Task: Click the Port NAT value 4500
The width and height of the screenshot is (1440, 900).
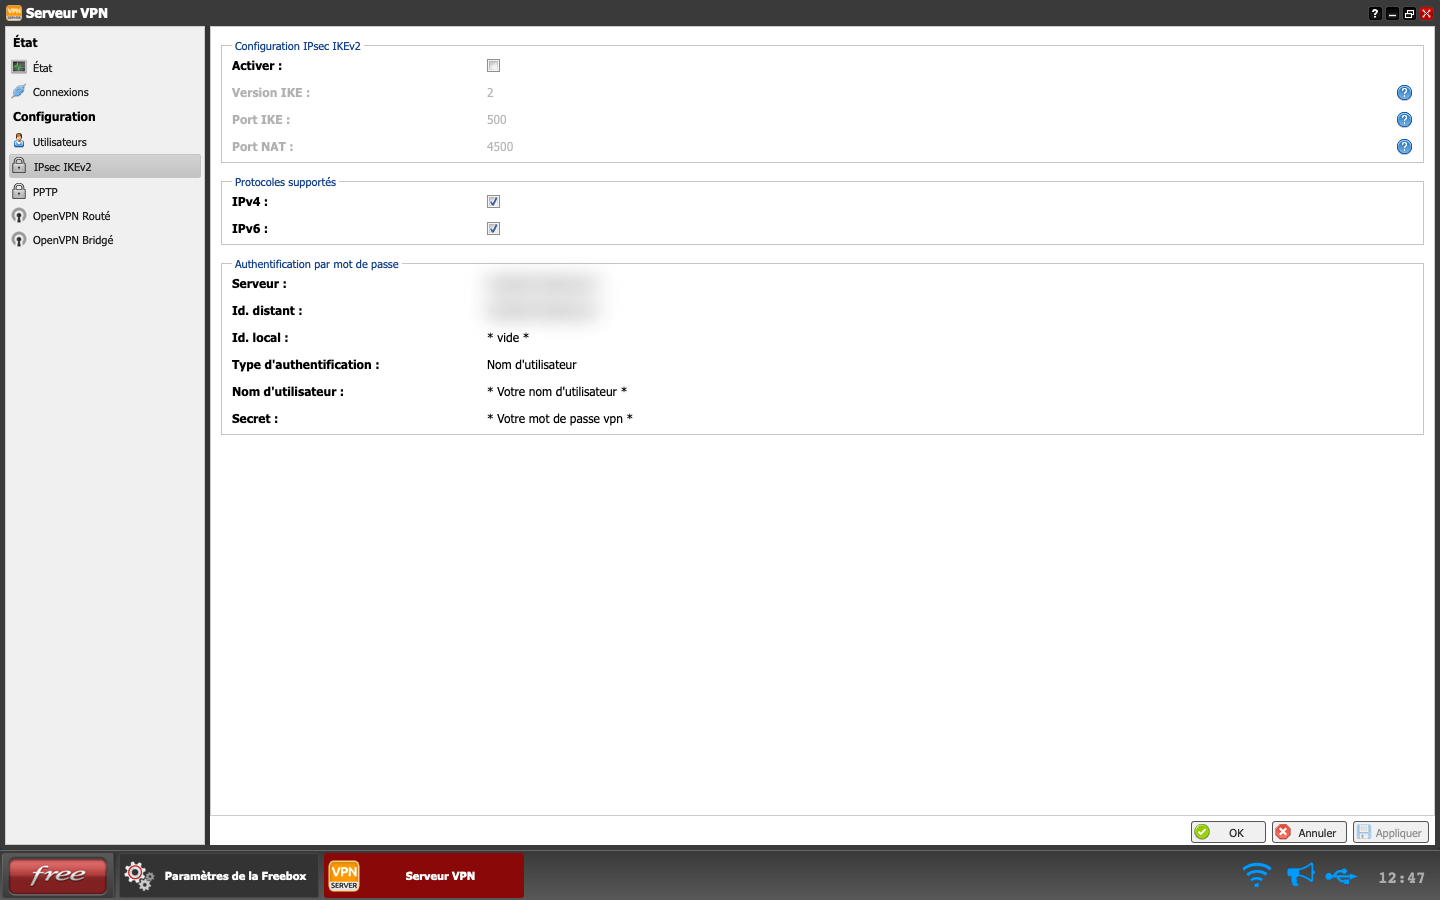Action: pyautogui.click(x=500, y=147)
